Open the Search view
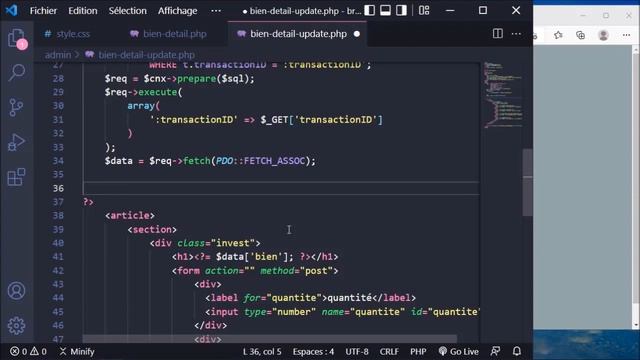 point(17,73)
